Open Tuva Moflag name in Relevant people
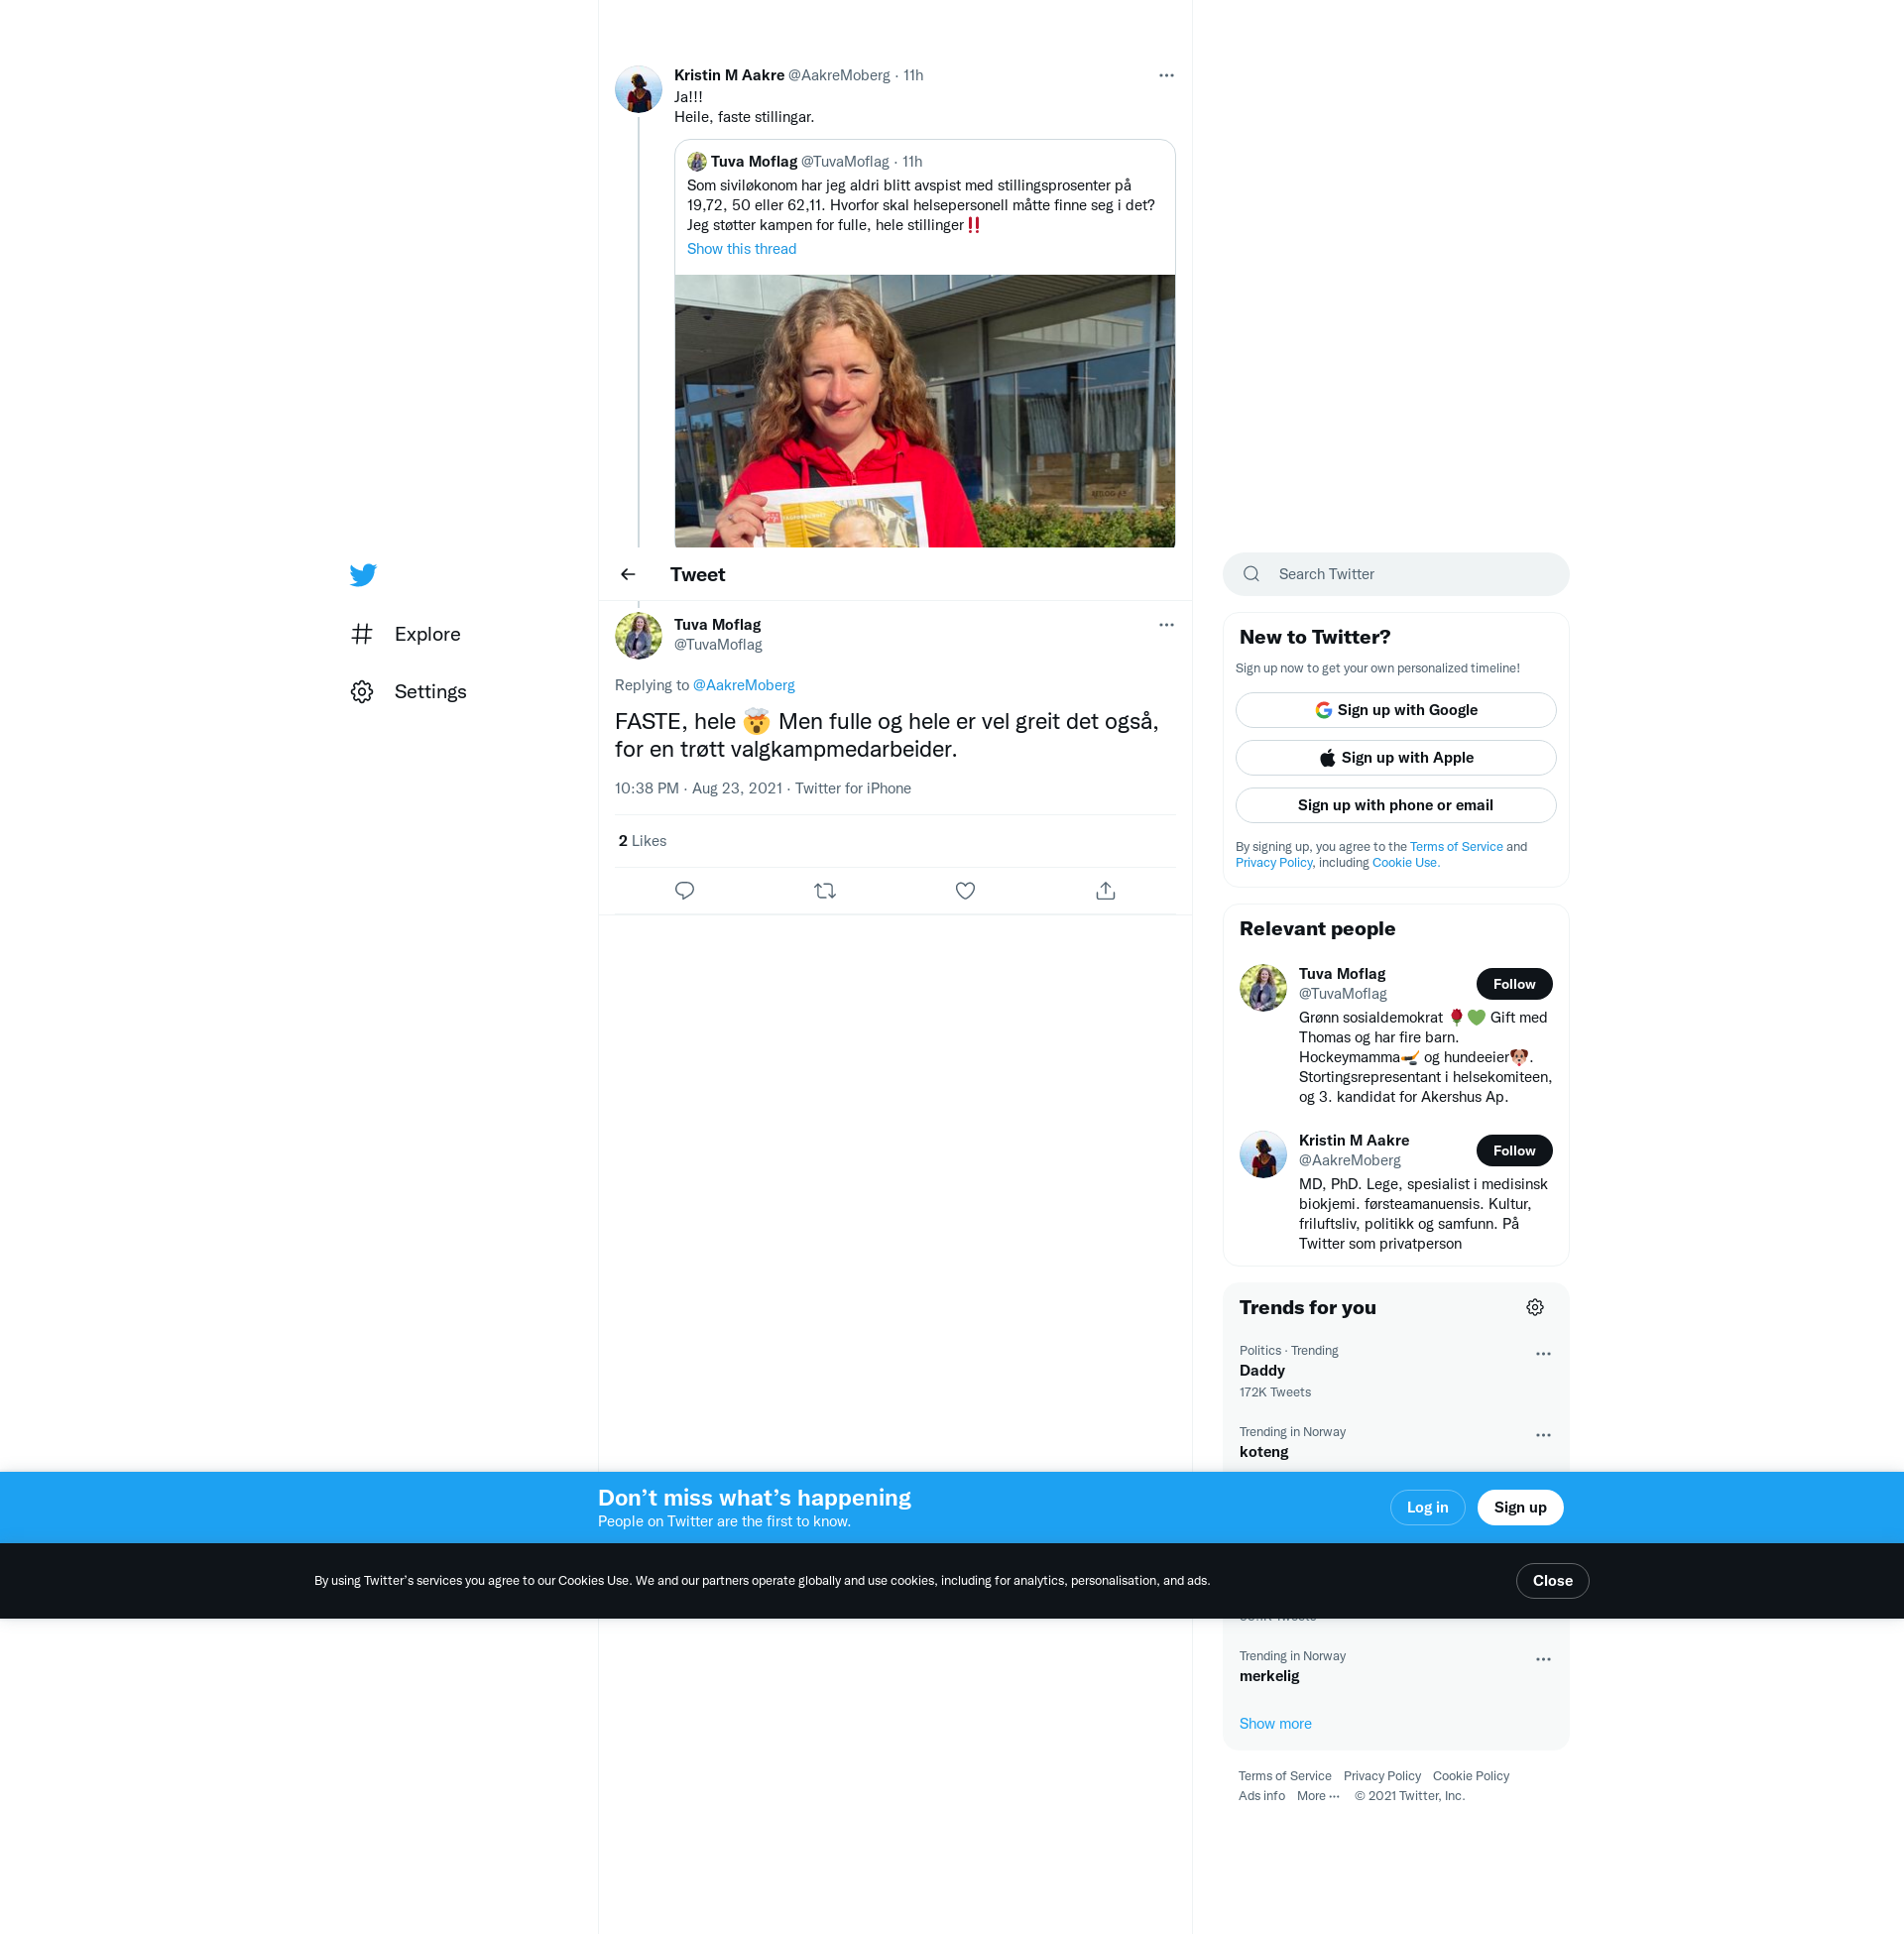 coord(1342,975)
